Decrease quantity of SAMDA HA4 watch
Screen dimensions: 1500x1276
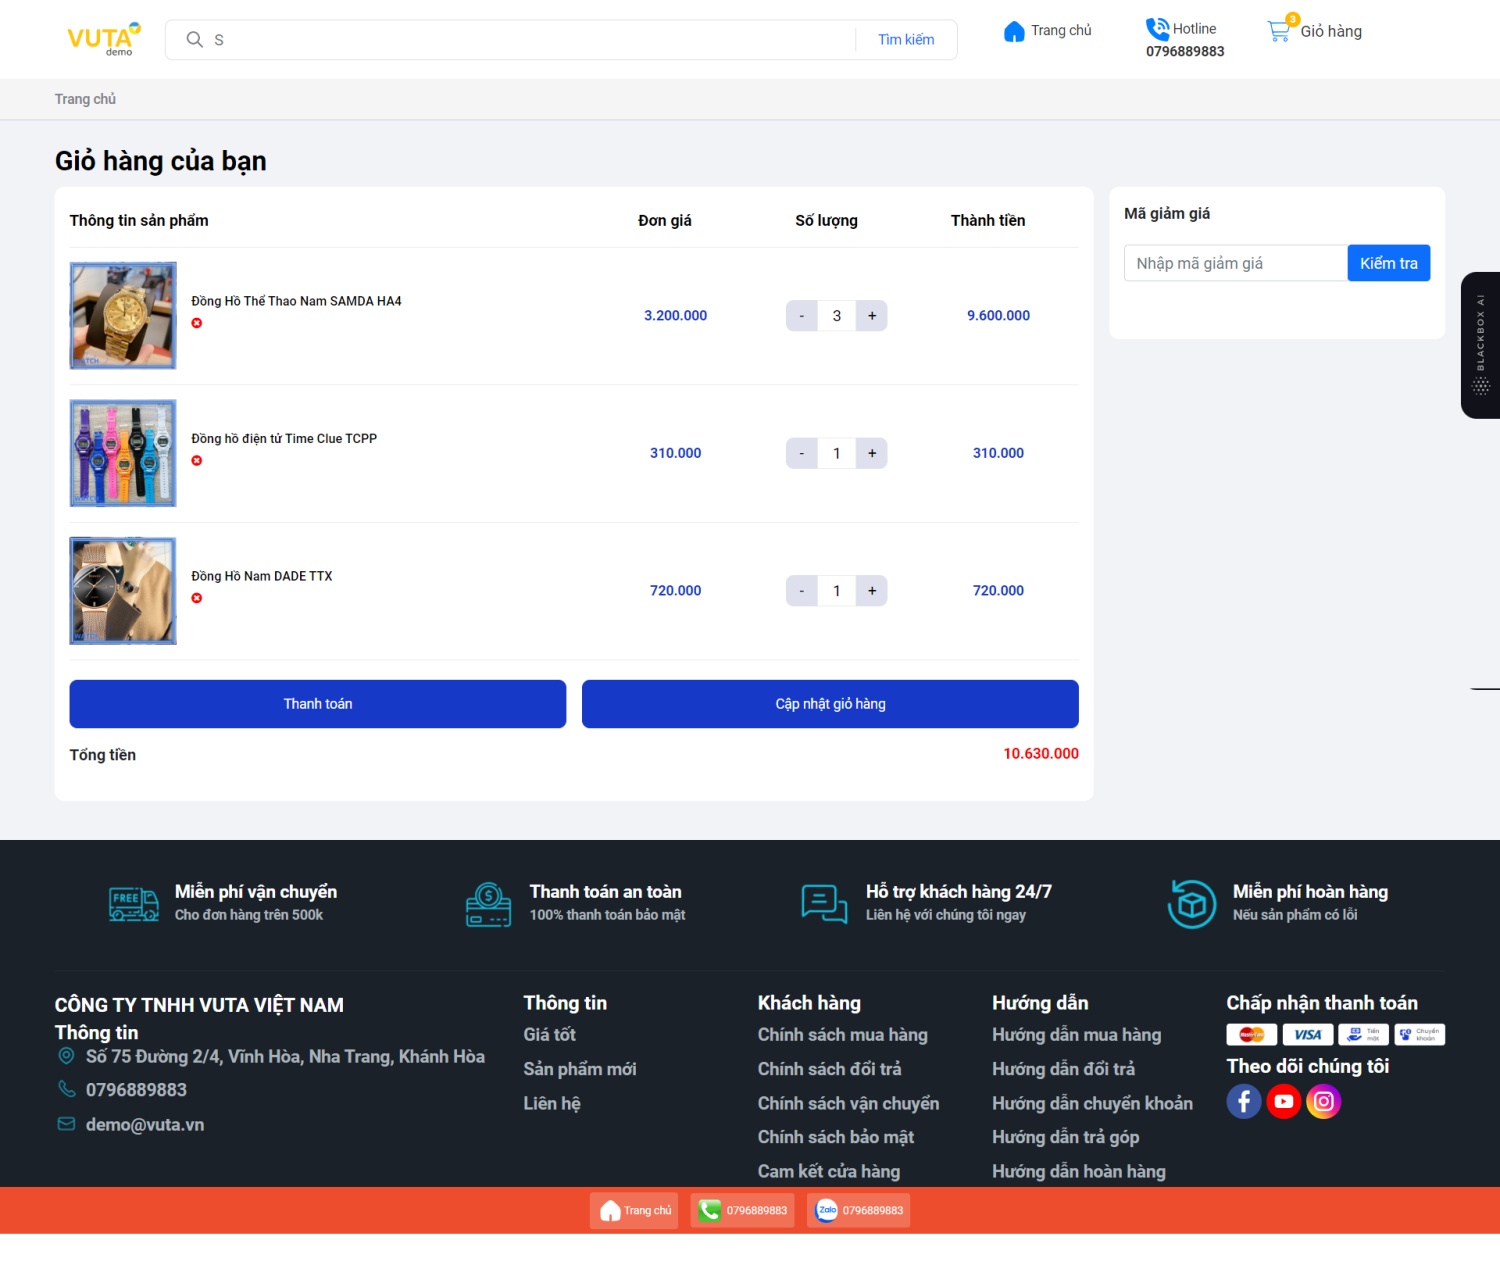[x=801, y=316]
